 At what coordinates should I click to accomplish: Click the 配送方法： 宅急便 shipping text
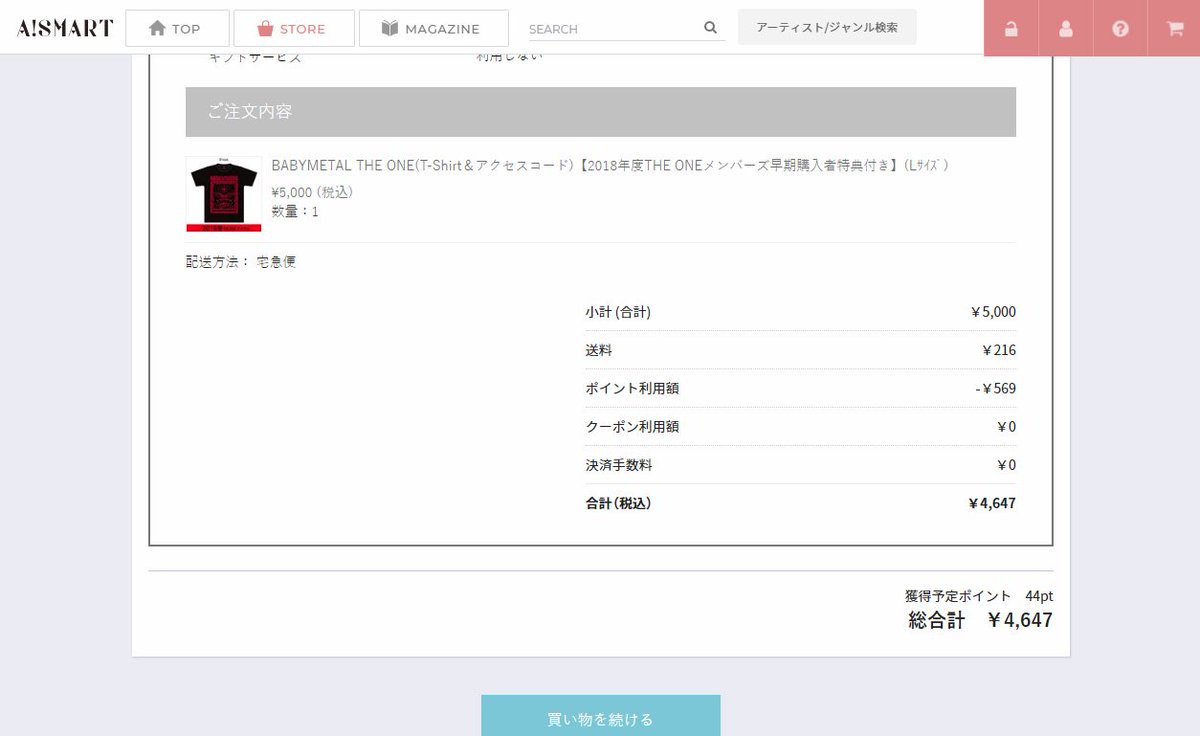coord(241,262)
